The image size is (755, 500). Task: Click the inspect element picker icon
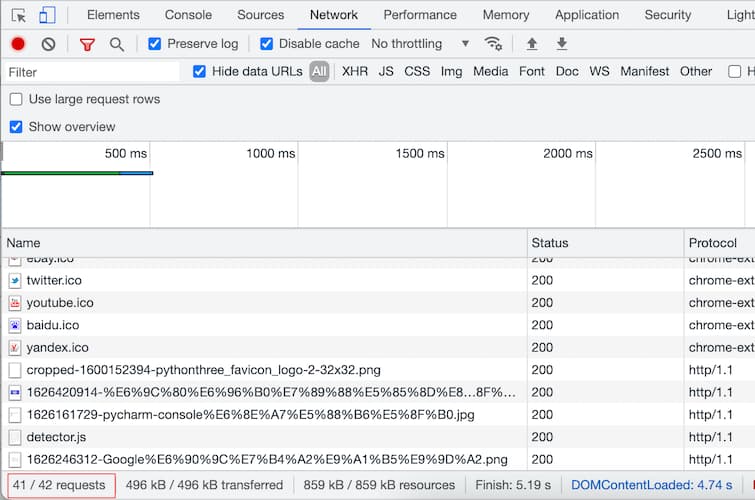click(18, 15)
